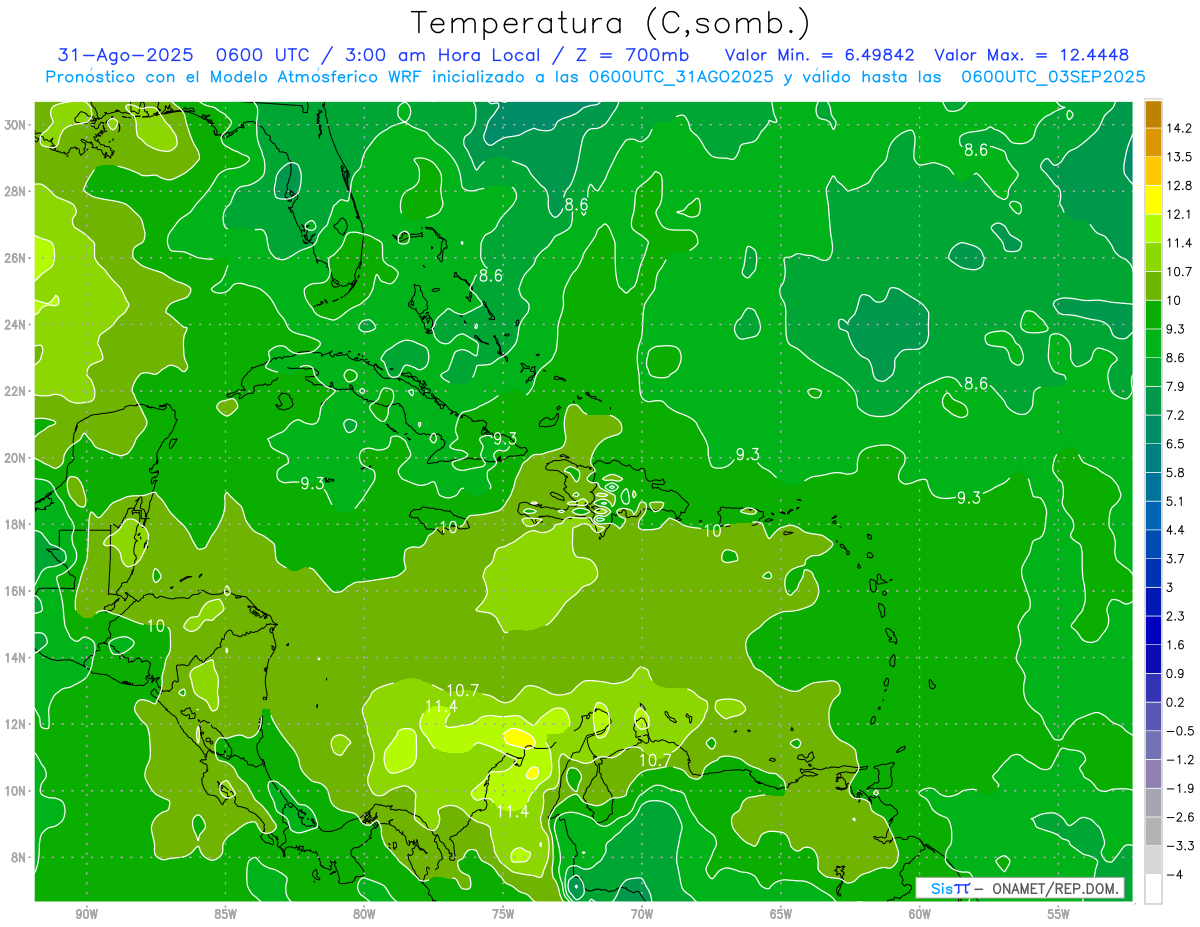Pick the white swatch below -4
1200x927 pixels.
(1153, 889)
